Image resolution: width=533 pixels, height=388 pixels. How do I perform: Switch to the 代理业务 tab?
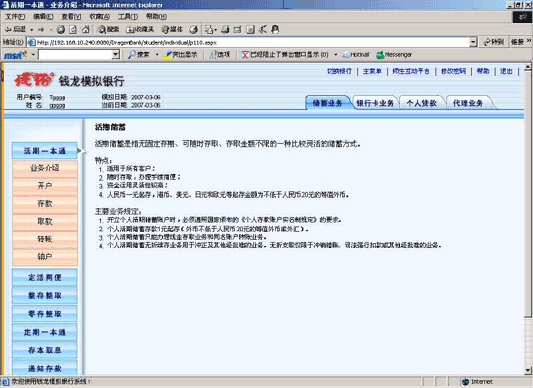coord(468,103)
